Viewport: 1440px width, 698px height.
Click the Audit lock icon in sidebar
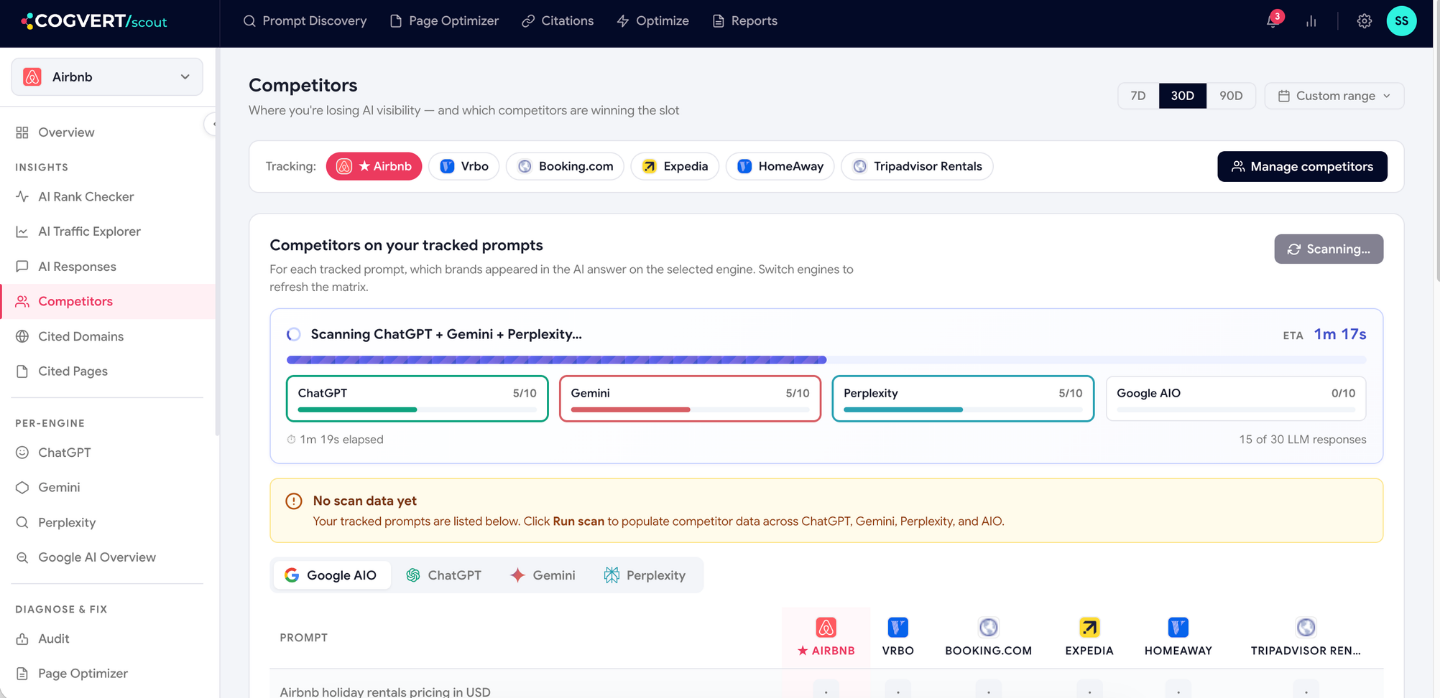[x=22, y=638]
